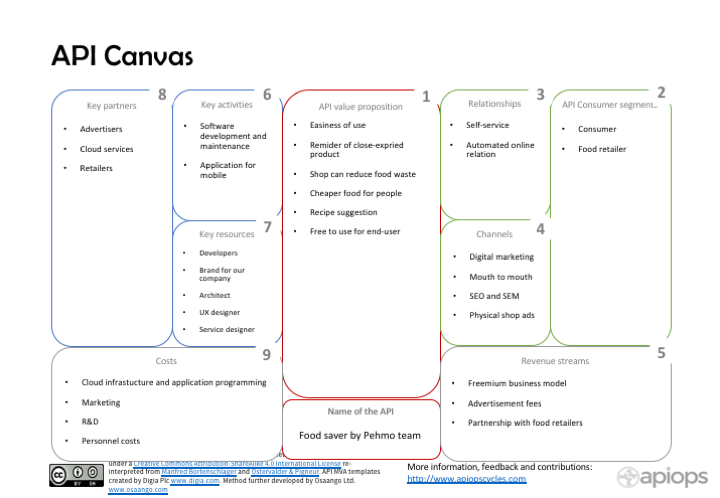Click Easiness of use text

pyautogui.click(x=338, y=125)
